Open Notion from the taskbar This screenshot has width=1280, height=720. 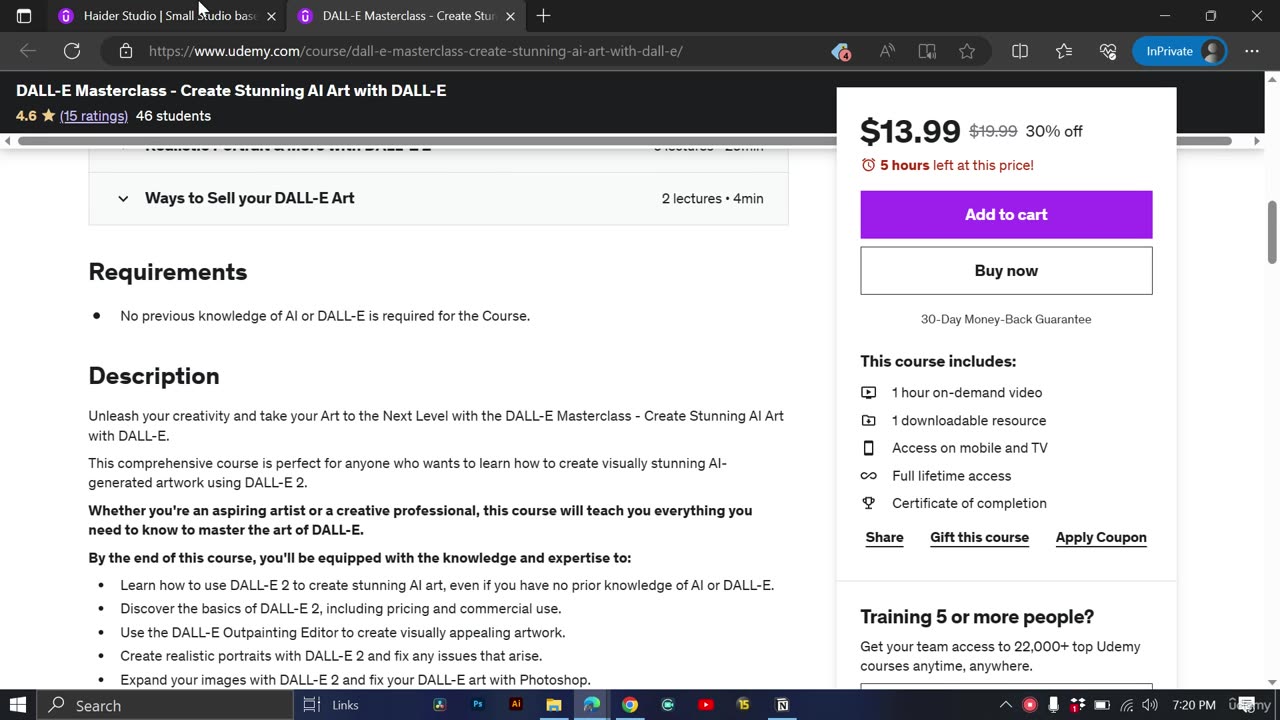(782, 705)
